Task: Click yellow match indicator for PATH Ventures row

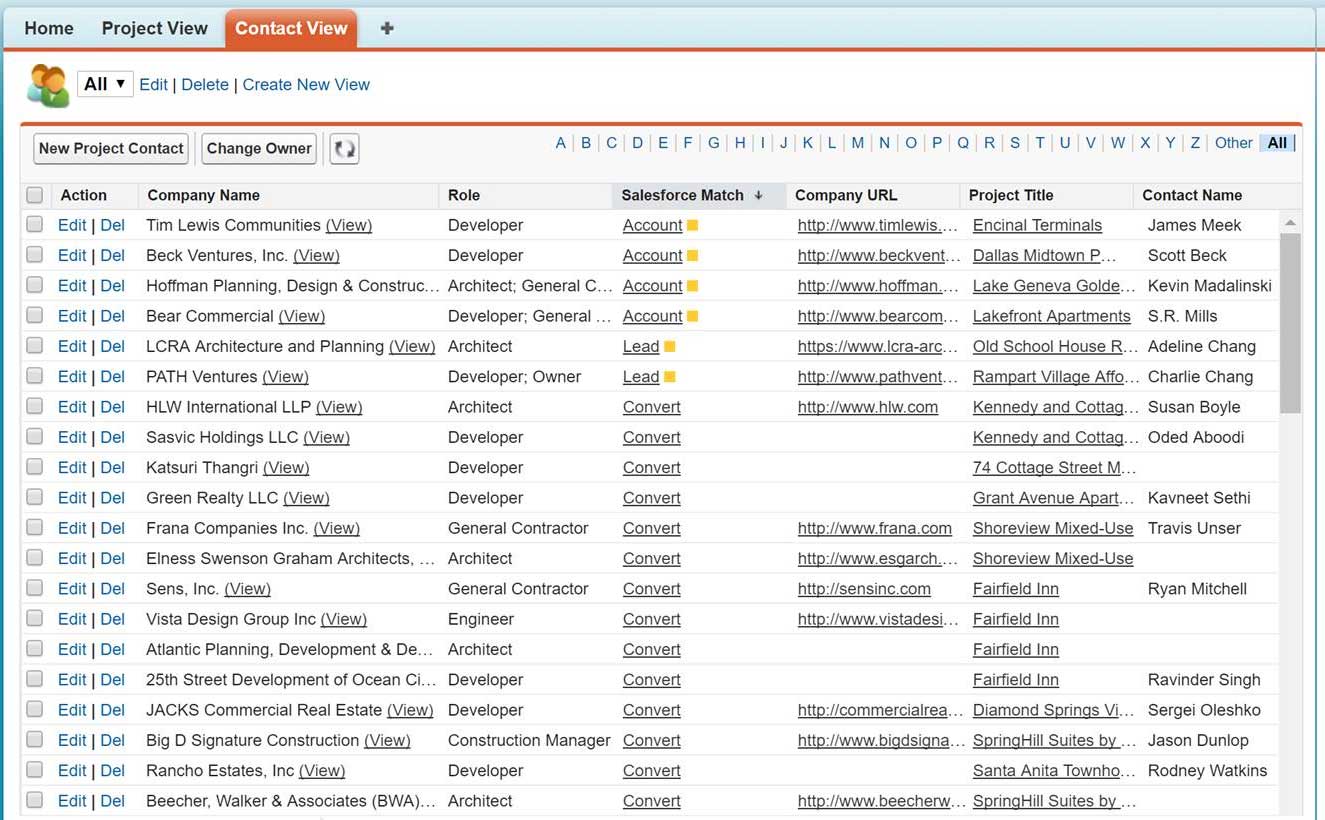Action: pyautogui.click(x=670, y=377)
